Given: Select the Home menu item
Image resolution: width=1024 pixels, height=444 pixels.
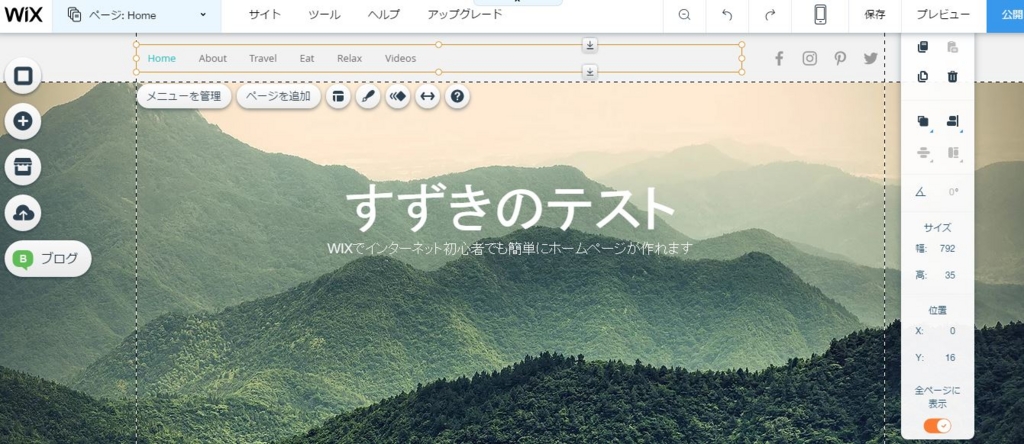Looking at the screenshot, I should coord(161,58).
